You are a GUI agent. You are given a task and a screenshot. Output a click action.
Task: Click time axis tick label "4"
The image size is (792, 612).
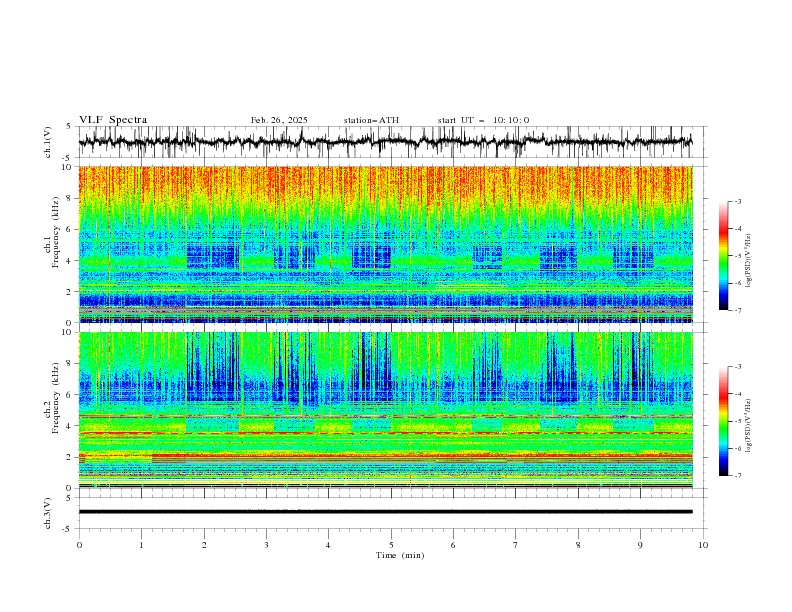click(x=328, y=545)
